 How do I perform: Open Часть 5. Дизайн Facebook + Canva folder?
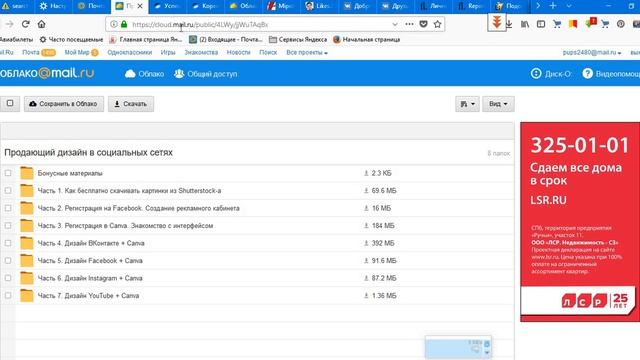point(90,260)
